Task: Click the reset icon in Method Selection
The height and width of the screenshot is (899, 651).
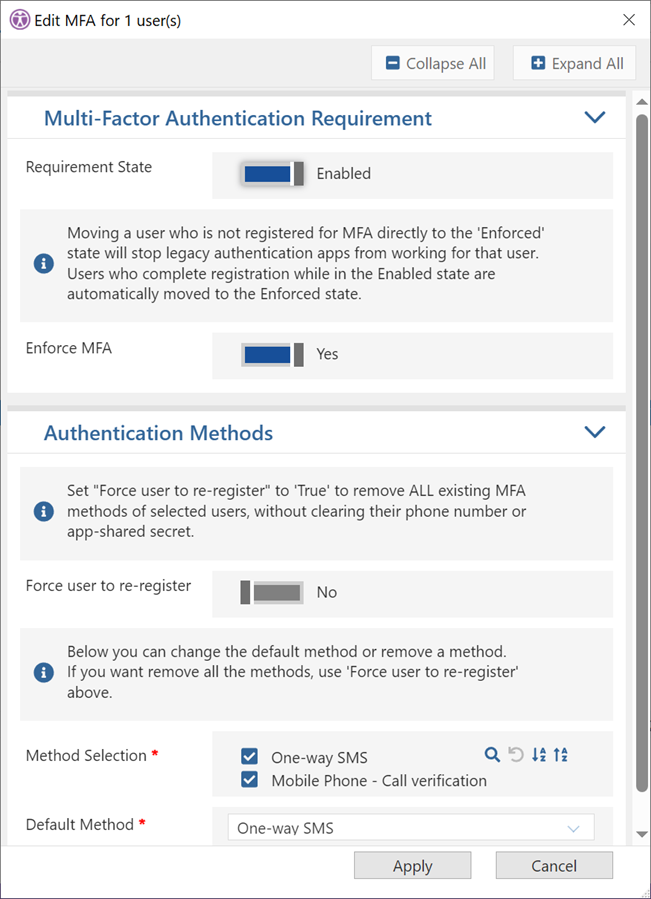Action: [x=516, y=755]
